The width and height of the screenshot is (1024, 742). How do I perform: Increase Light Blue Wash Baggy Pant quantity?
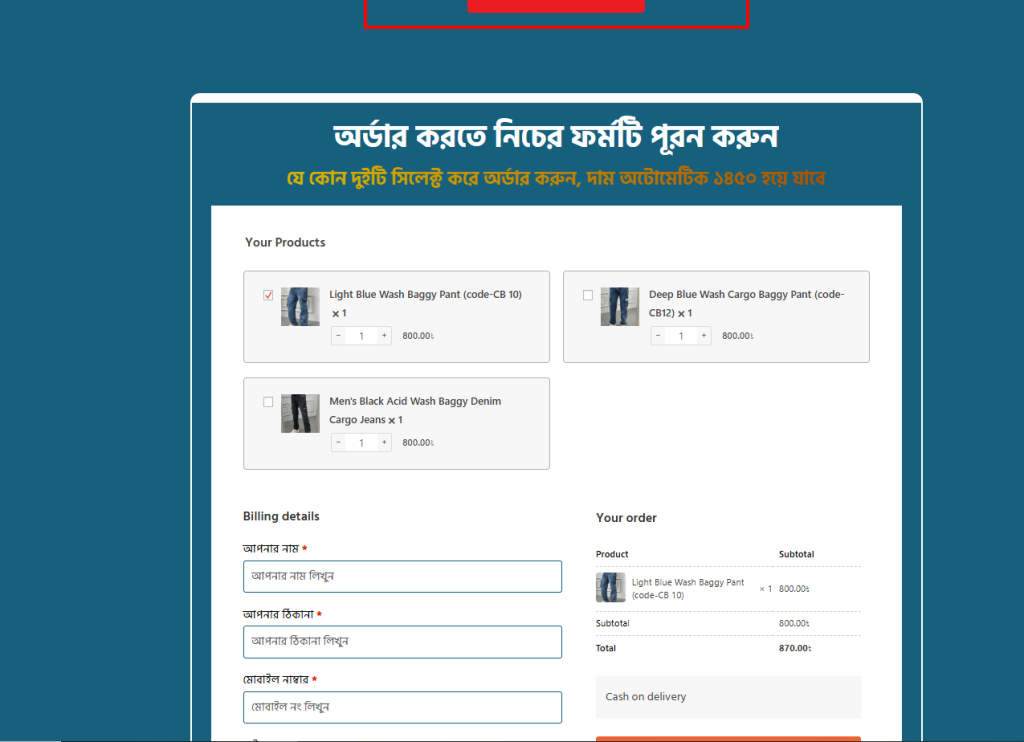(384, 336)
